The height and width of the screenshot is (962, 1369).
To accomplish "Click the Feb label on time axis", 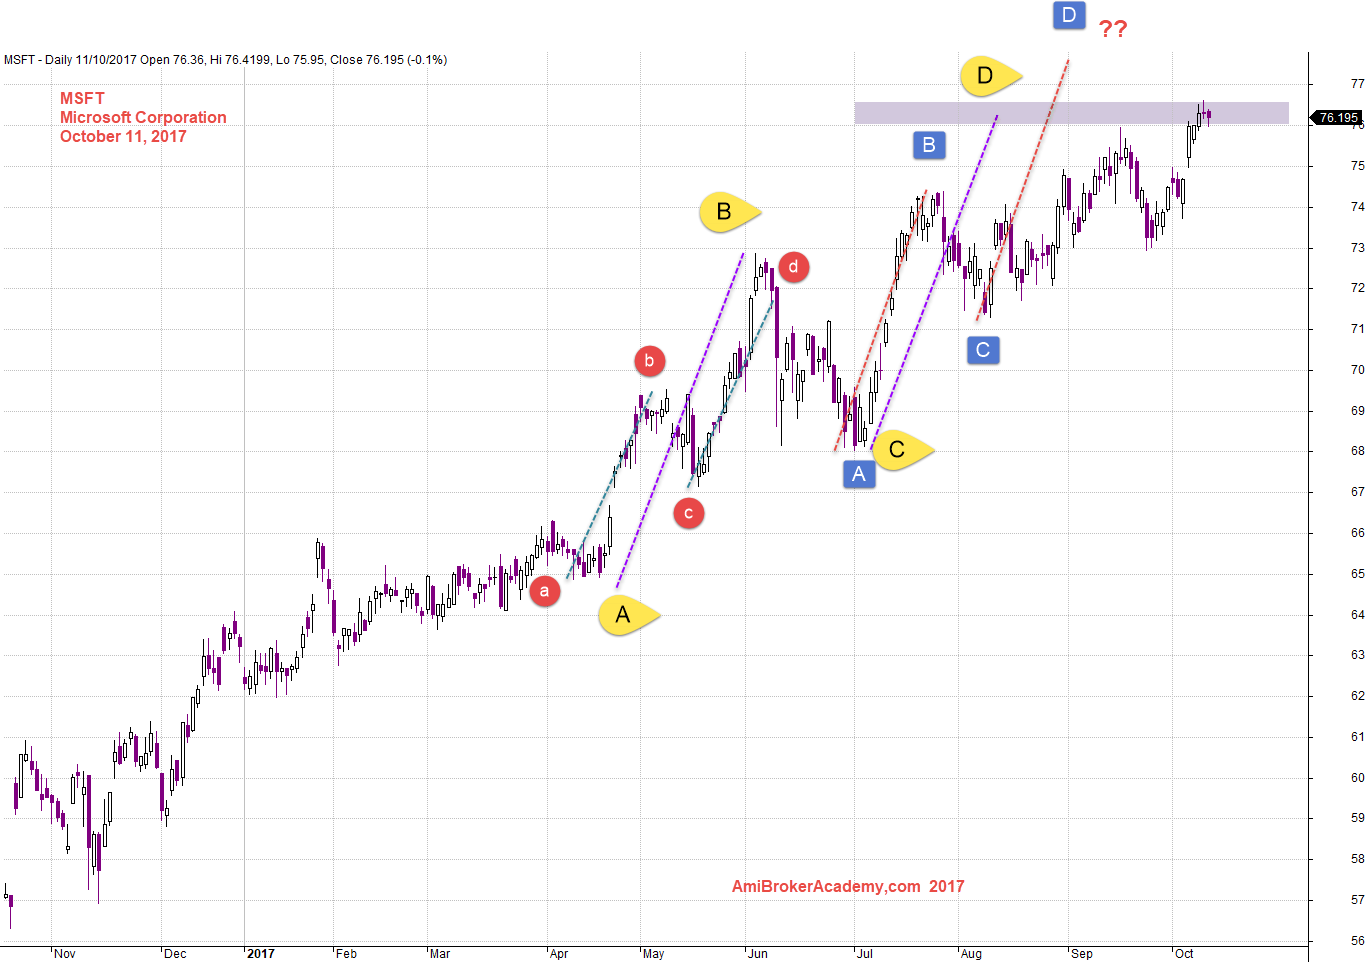I will (346, 954).
